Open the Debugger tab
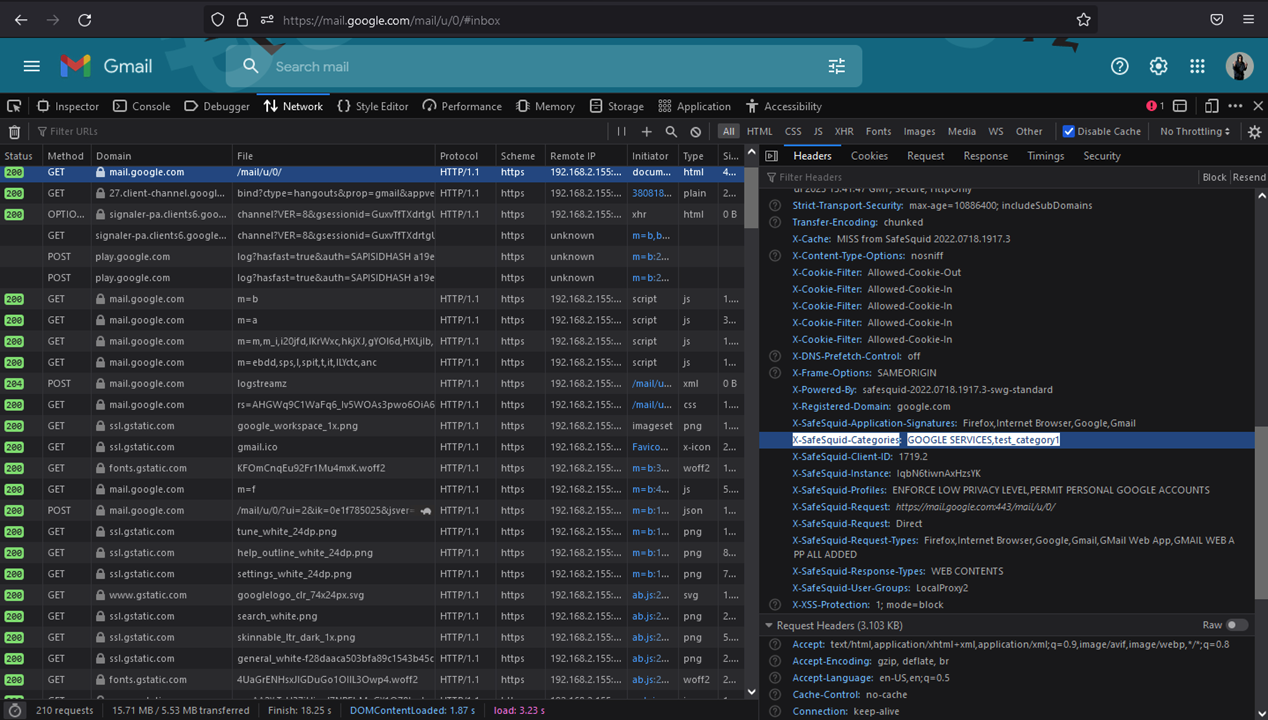The height and width of the screenshot is (720, 1268). coord(217,106)
